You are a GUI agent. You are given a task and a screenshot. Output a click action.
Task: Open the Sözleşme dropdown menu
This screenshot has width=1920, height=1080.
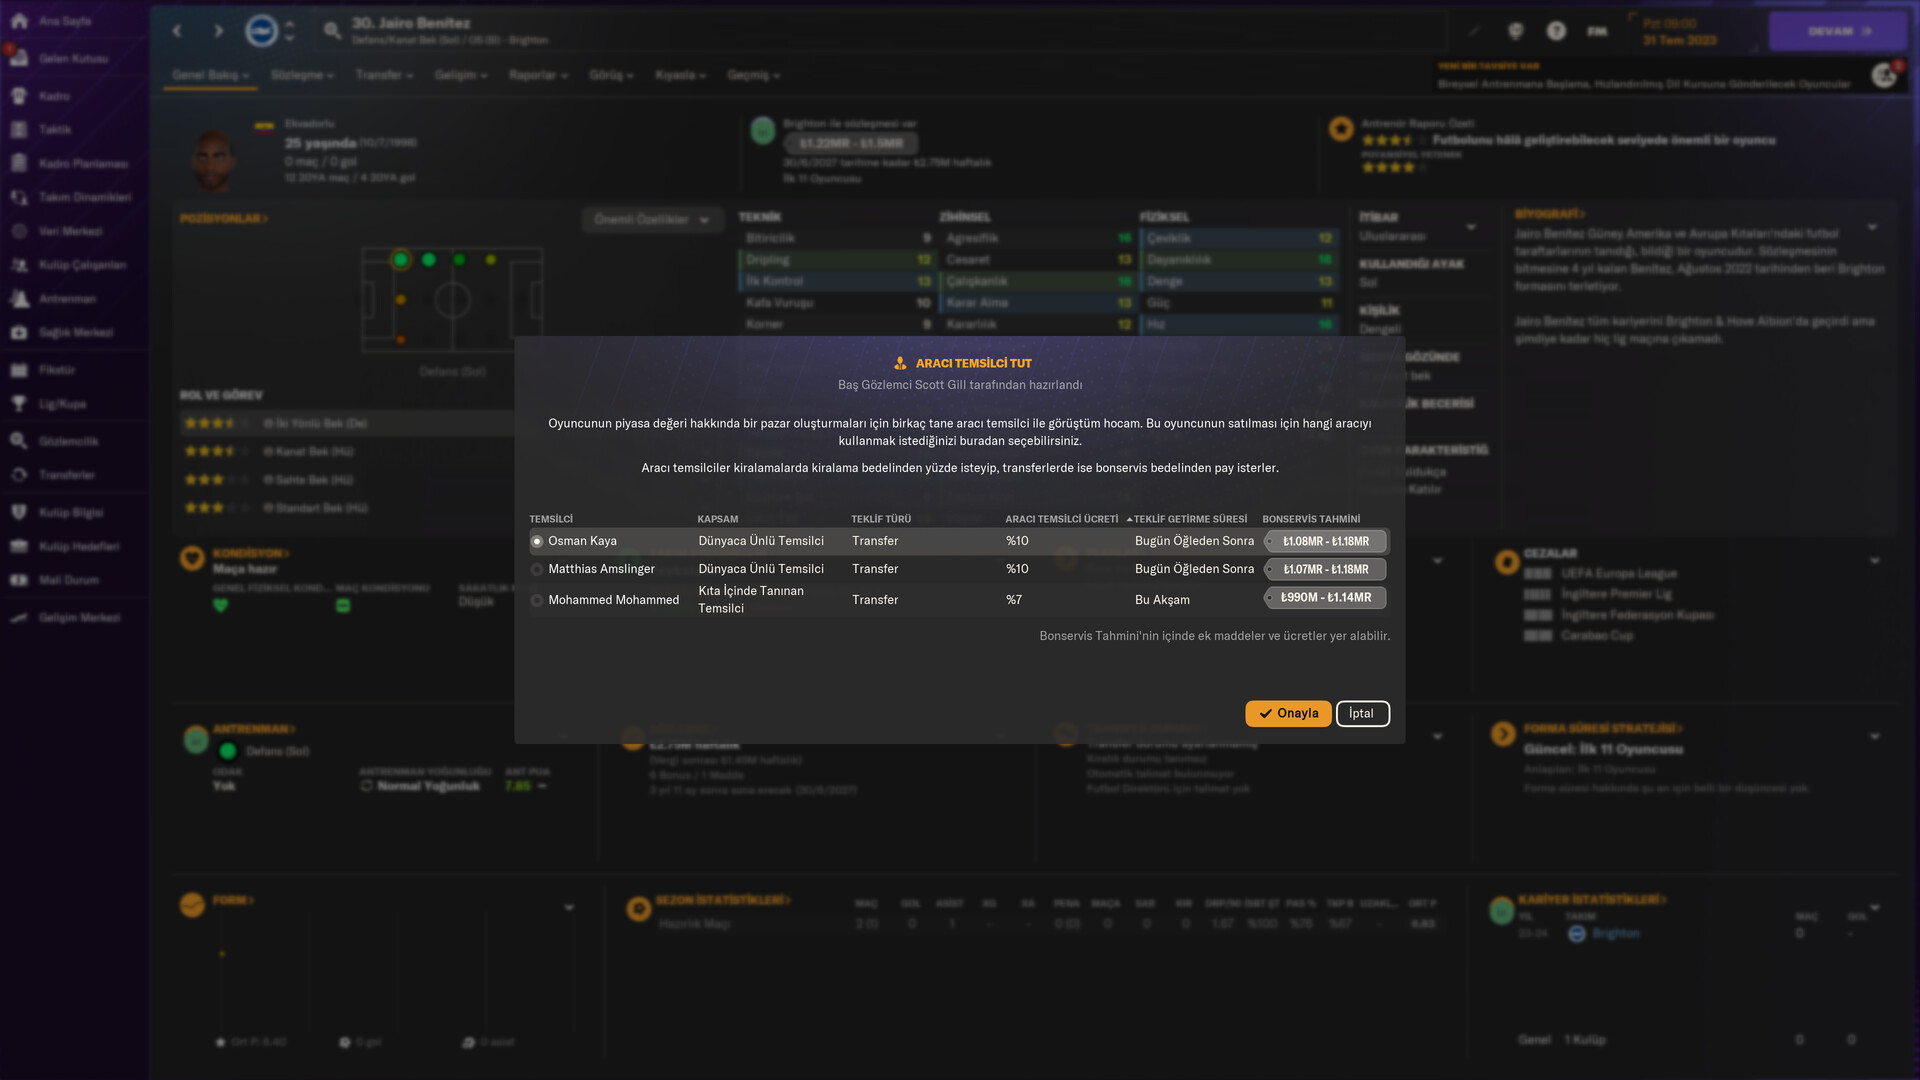(302, 75)
